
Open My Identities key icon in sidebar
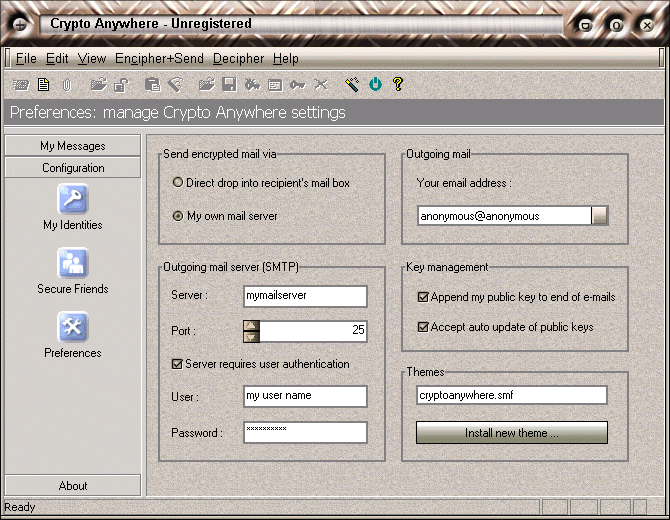(73, 199)
